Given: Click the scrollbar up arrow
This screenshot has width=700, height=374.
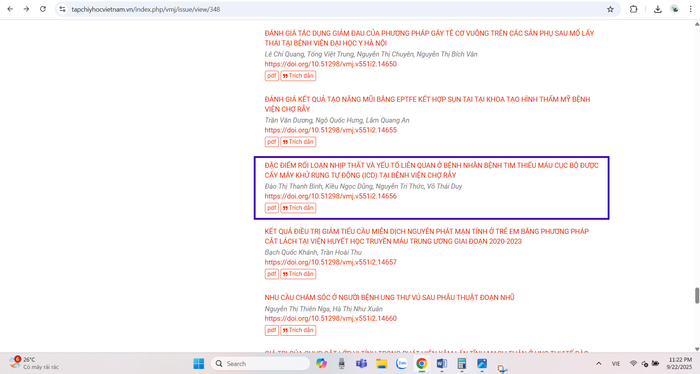Looking at the screenshot, I should (696, 24).
